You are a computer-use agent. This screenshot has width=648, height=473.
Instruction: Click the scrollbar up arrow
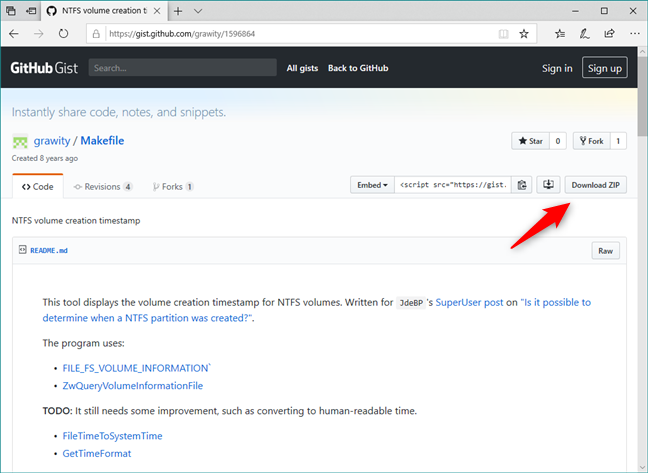coord(642,52)
